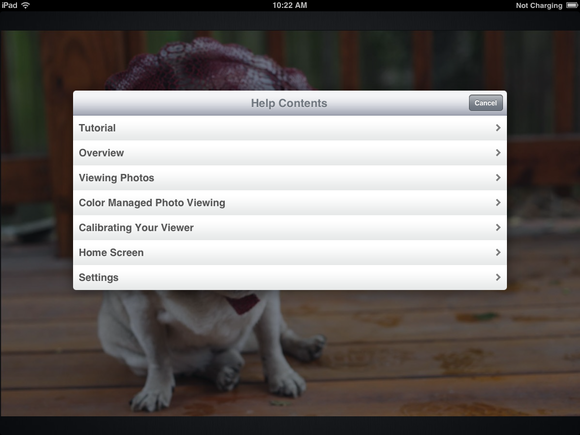Viewport: 580px width, 435px height.
Task: Select Viewing Photos entry
Action: (290, 178)
